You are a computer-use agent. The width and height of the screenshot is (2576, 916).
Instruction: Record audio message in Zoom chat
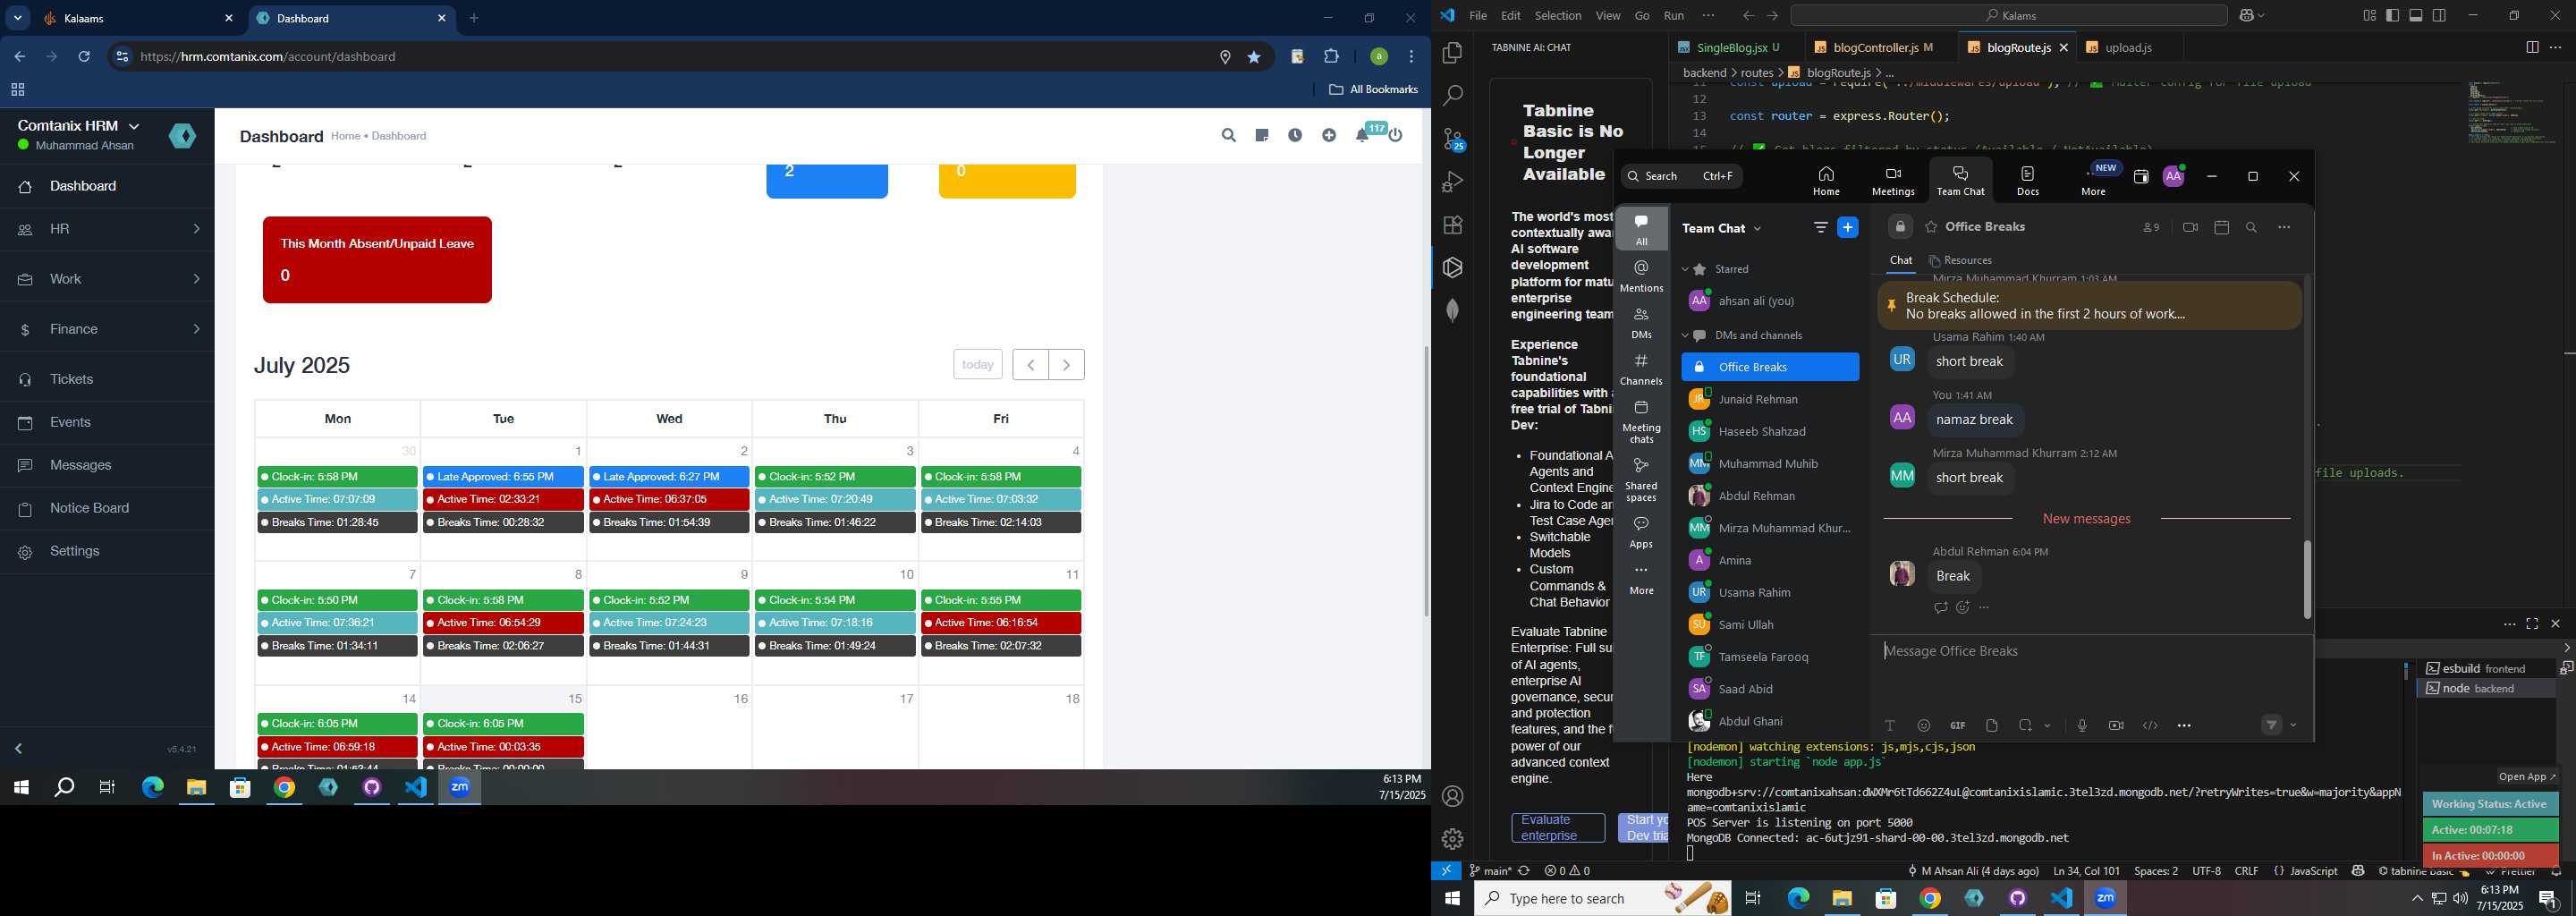pyautogui.click(x=2082, y=726)
